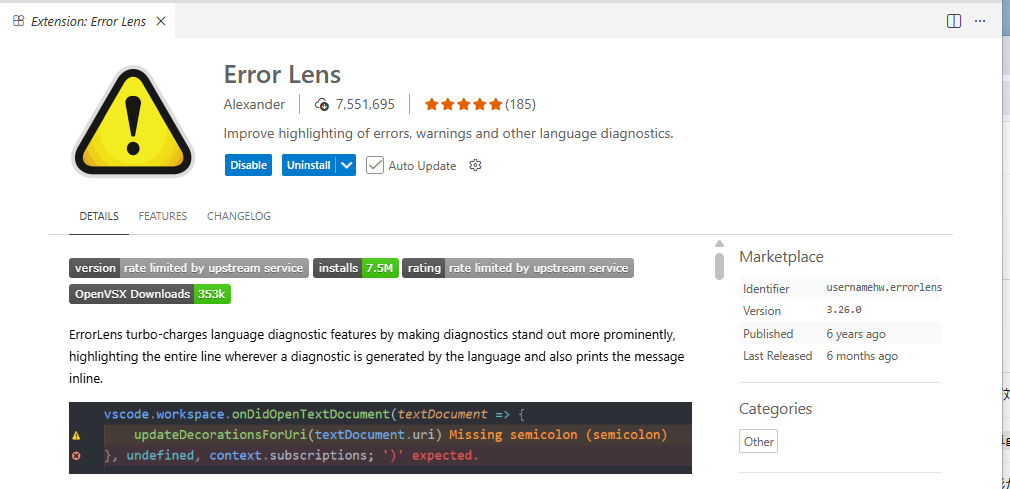The height and width of the screenshot is (489, 1010).
Task: Expand the Uninstall dropdown arrow
Action: pos(346,165)
